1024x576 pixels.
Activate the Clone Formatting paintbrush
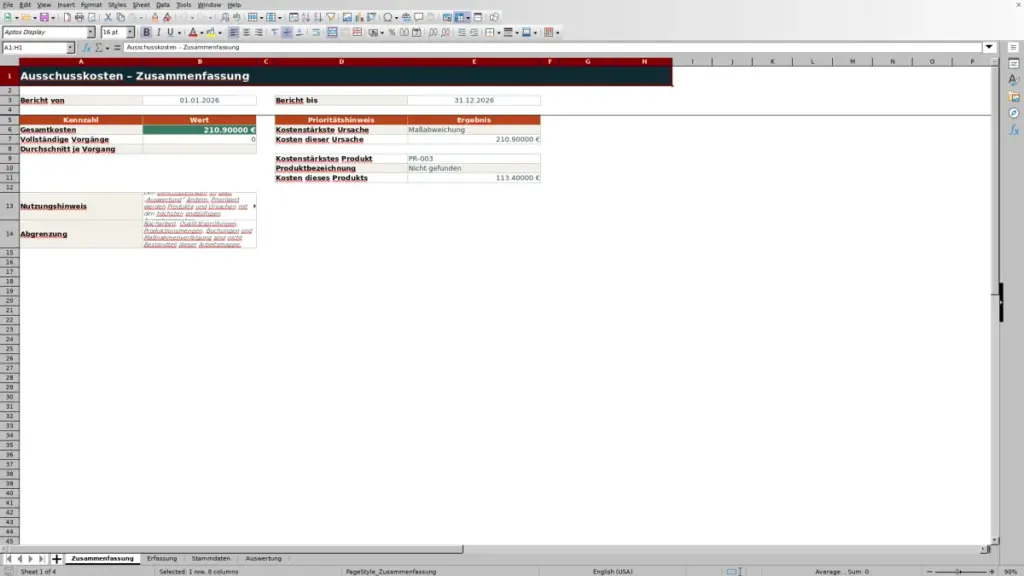click(x=155, y=18)
